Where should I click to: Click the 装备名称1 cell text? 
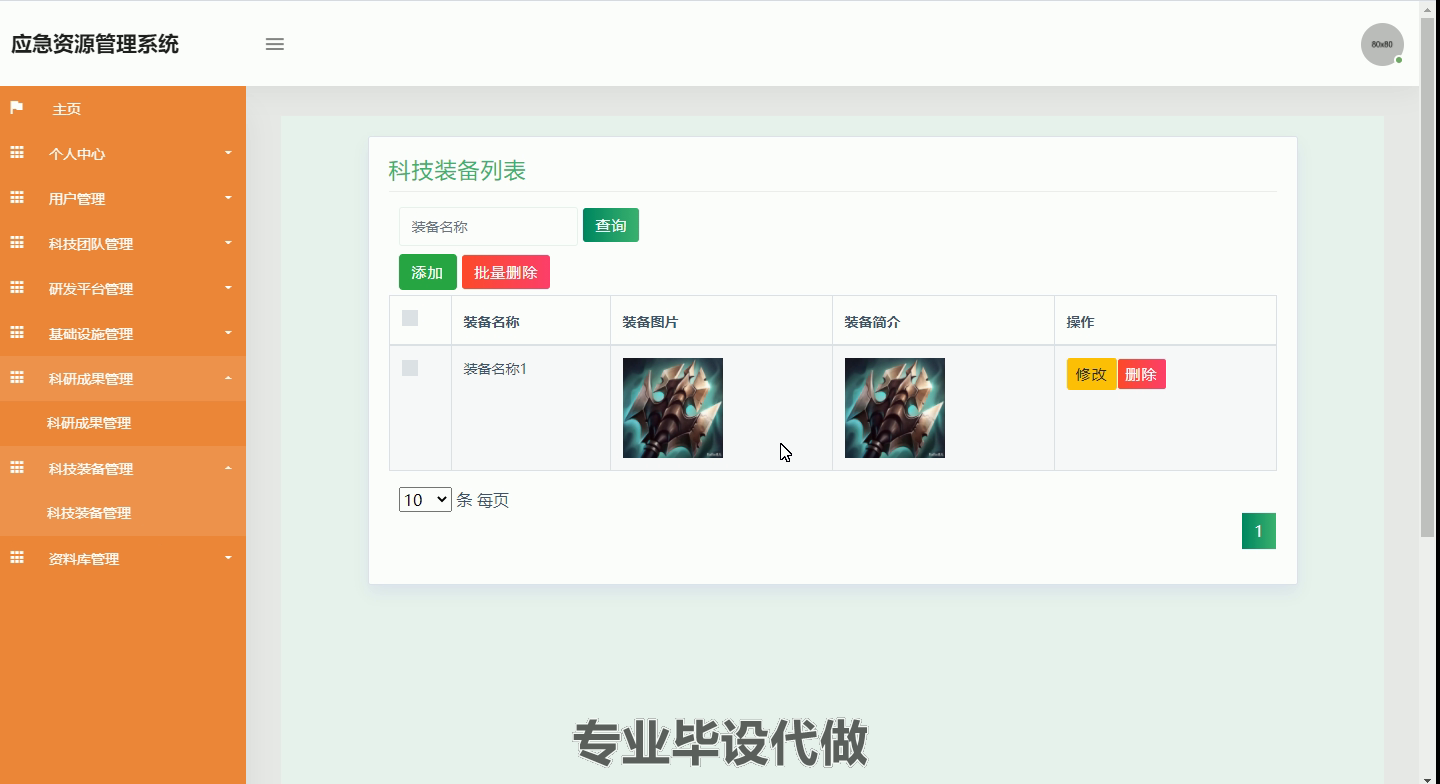pyautogui.click(x=495, y=369)
